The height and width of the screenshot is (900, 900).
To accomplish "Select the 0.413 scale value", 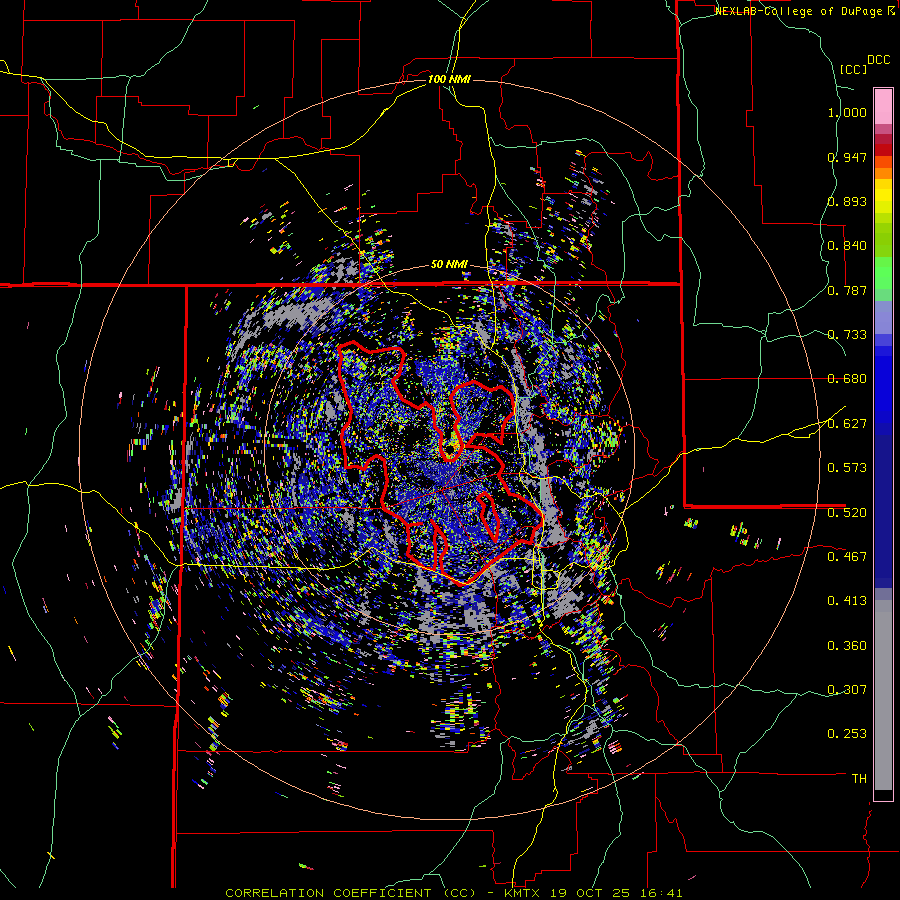I will coord(847,601).
